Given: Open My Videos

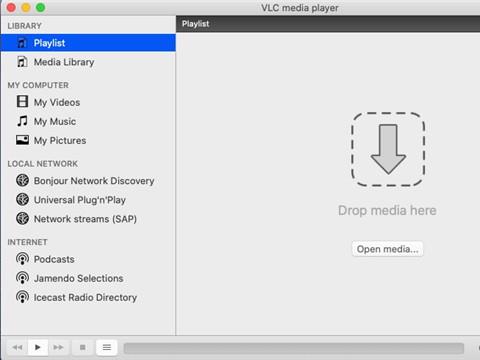Looking at the screenshot, I should click(88, 102).
